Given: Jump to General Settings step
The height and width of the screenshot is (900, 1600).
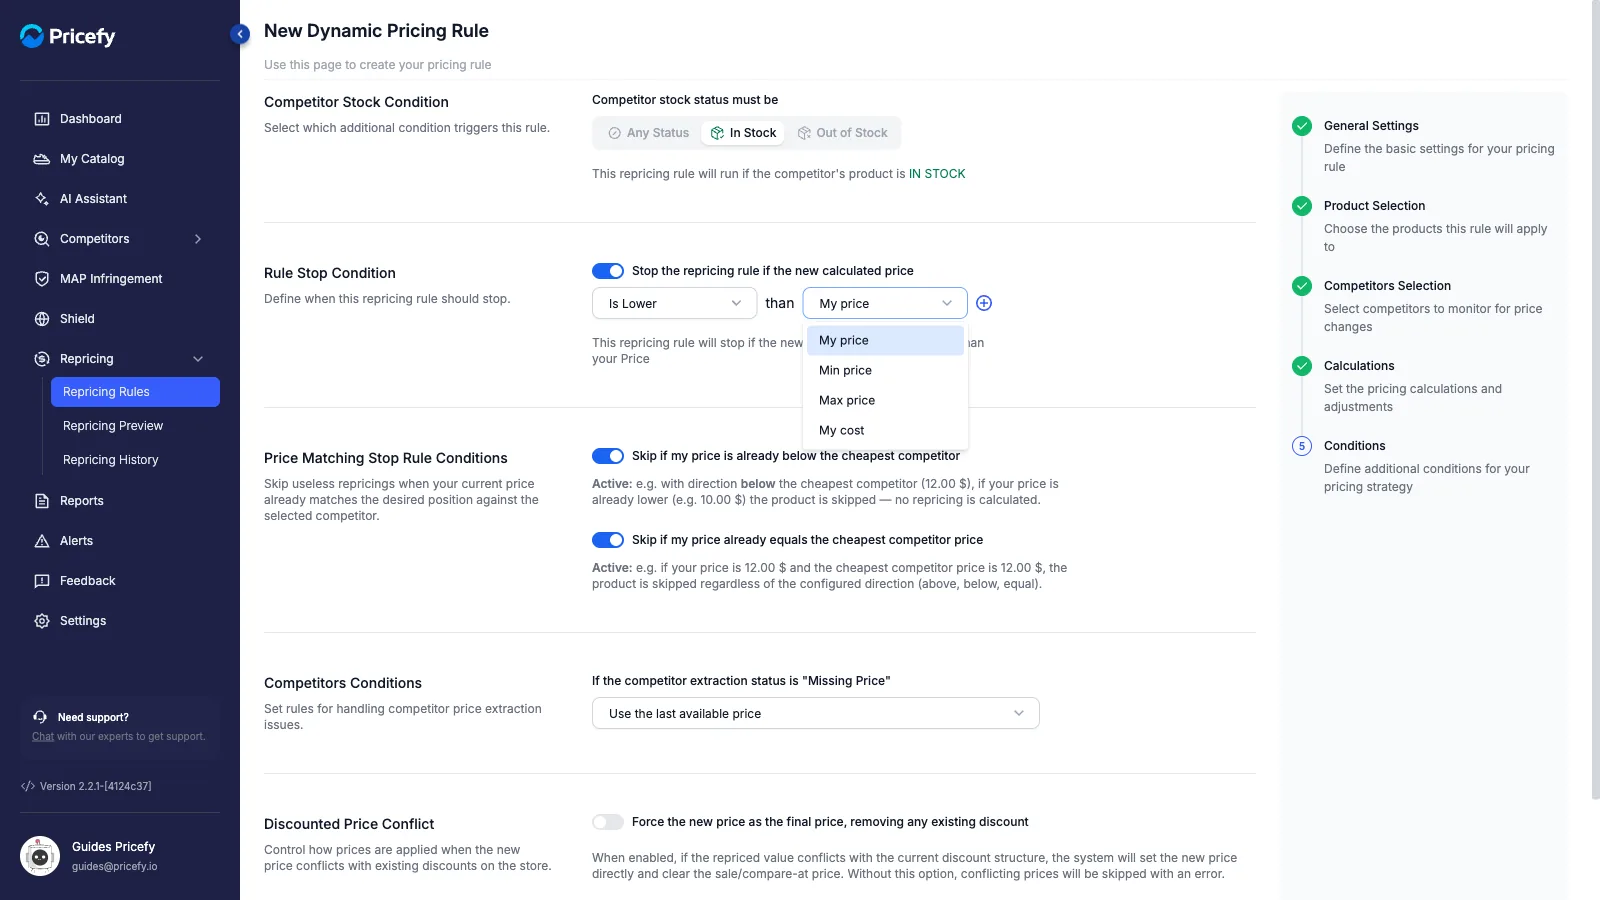Looking at the screenshot, I should [1371, 126].
